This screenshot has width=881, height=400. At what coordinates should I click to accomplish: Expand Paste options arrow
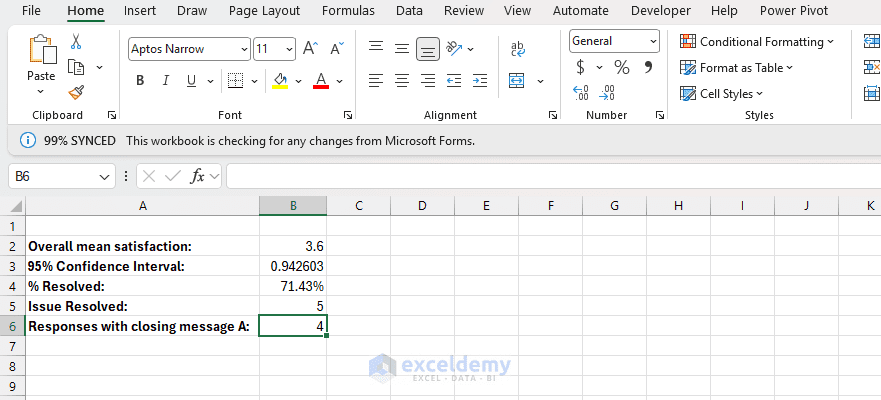pos(40,91)
